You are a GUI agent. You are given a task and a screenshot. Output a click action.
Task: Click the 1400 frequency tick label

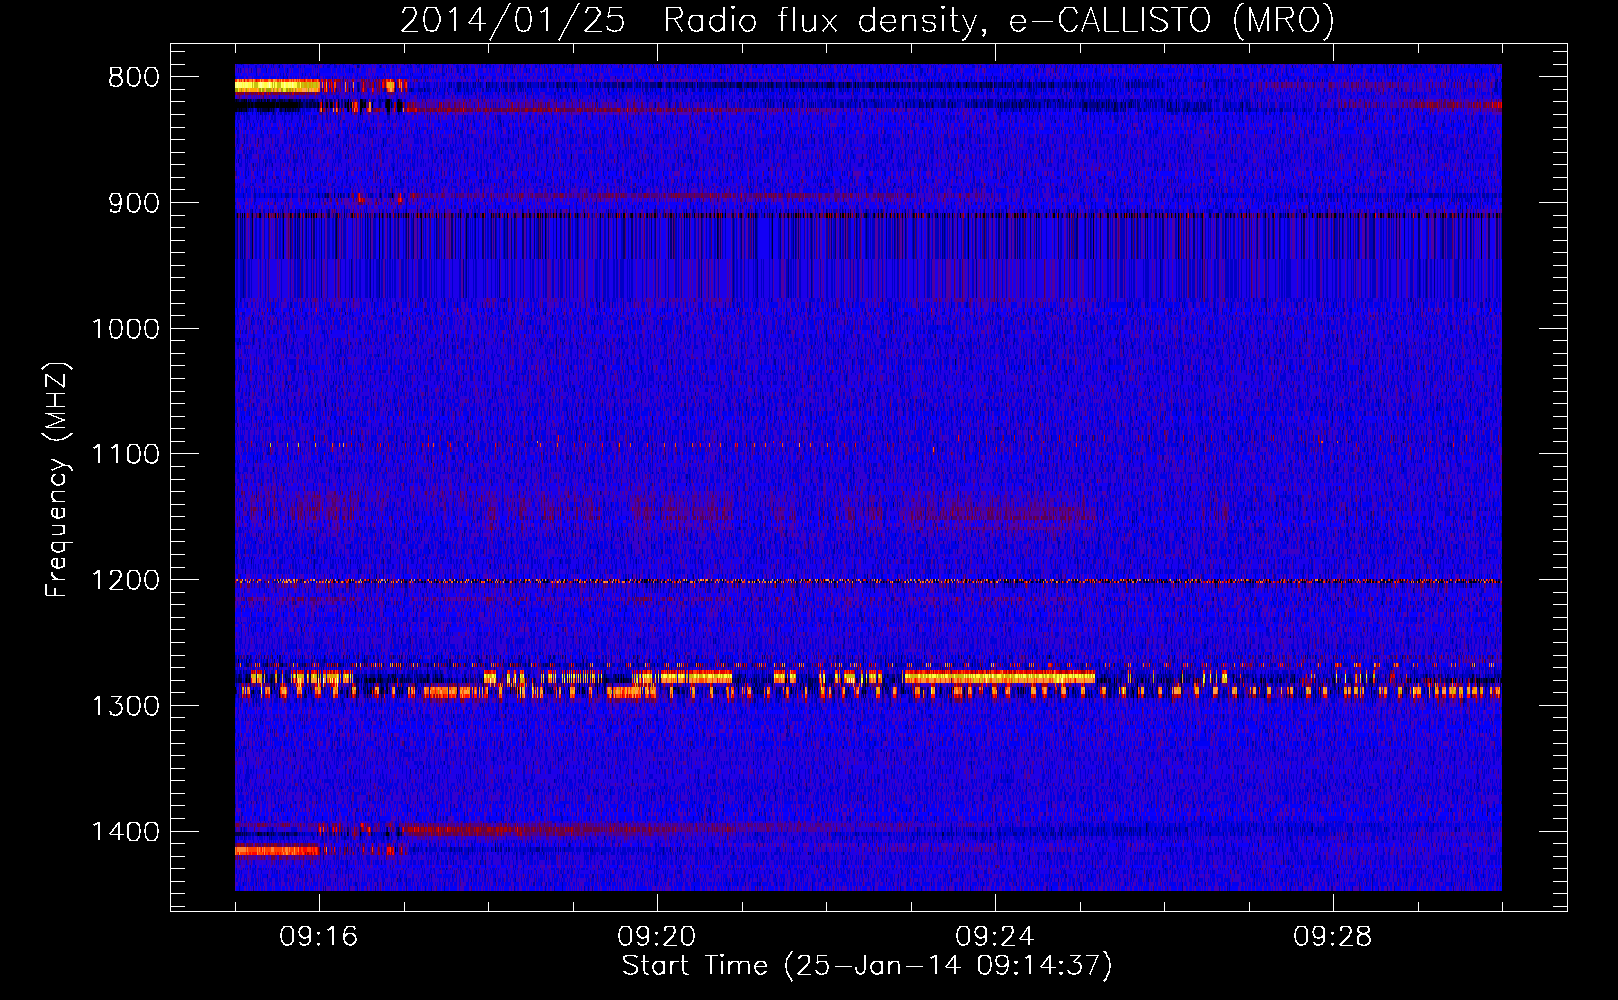(125, 832)
